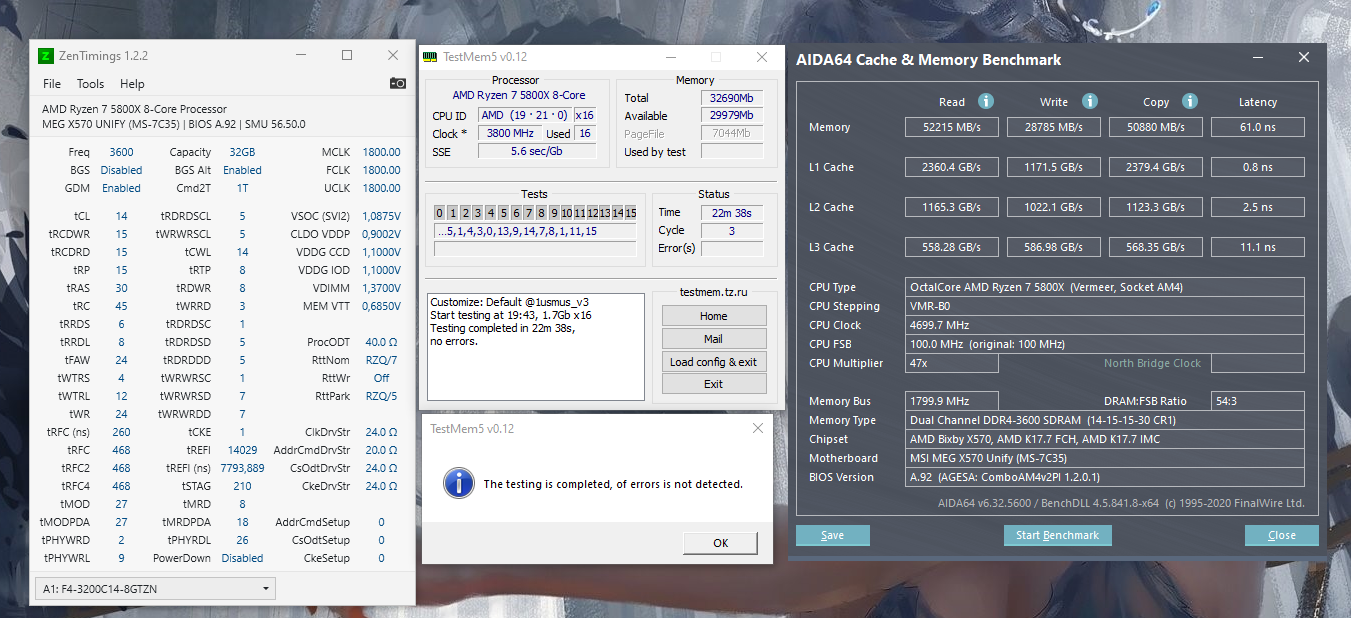Click the GDM Enabled value

(x=121, y=188)
